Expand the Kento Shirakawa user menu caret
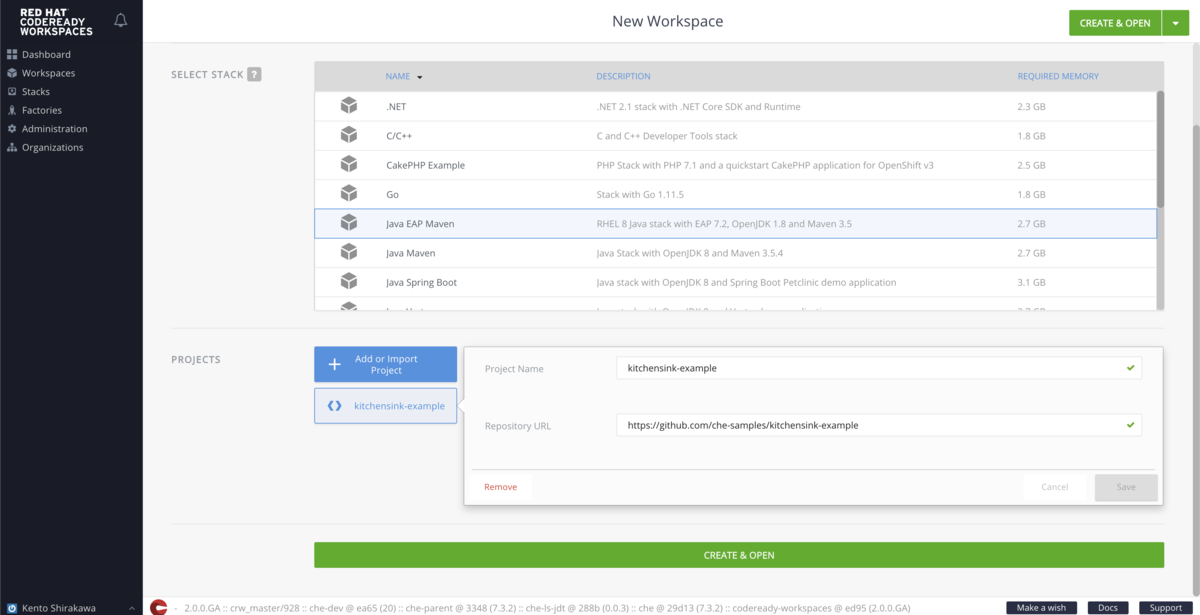Screen dimensions: 1200x615 click(x=132, y=608)
